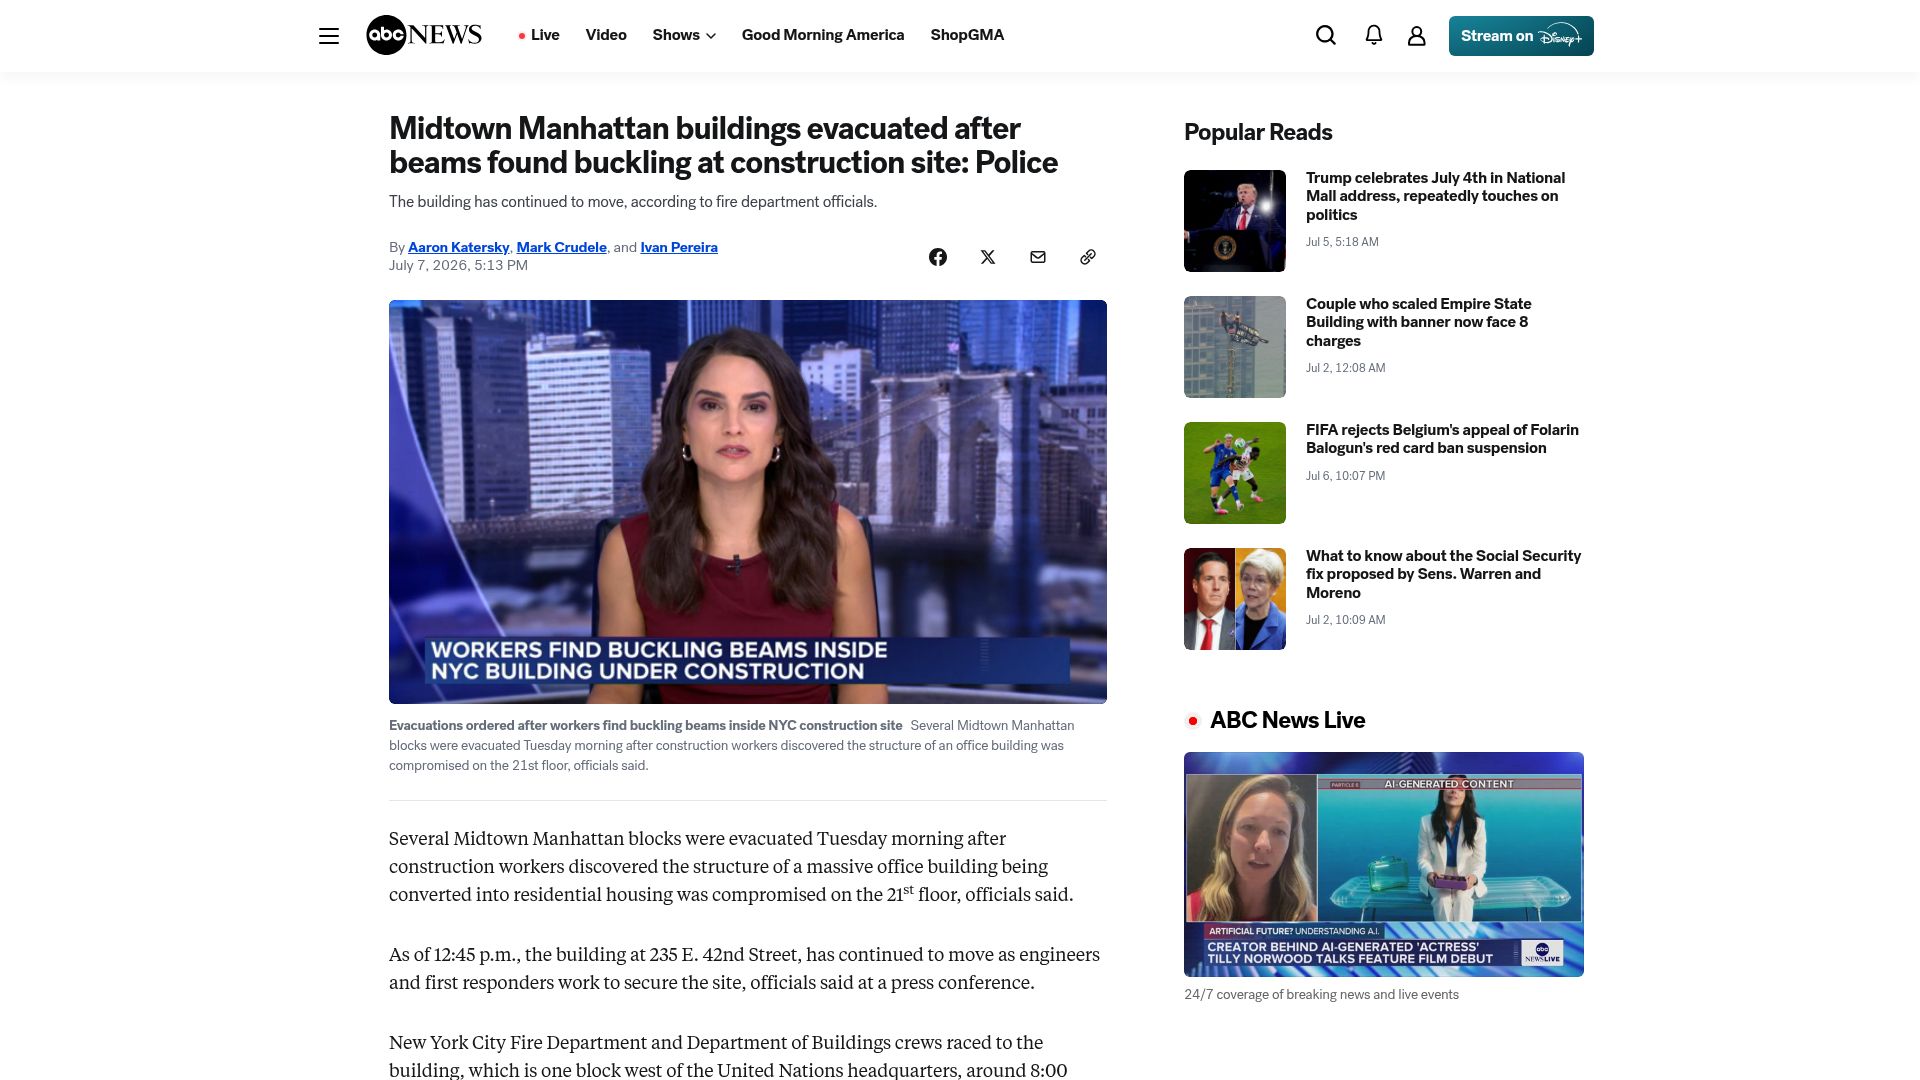Expand the Shows dropdown menu
This screenshot has height=1080, width=1920.
coord(684,35)
